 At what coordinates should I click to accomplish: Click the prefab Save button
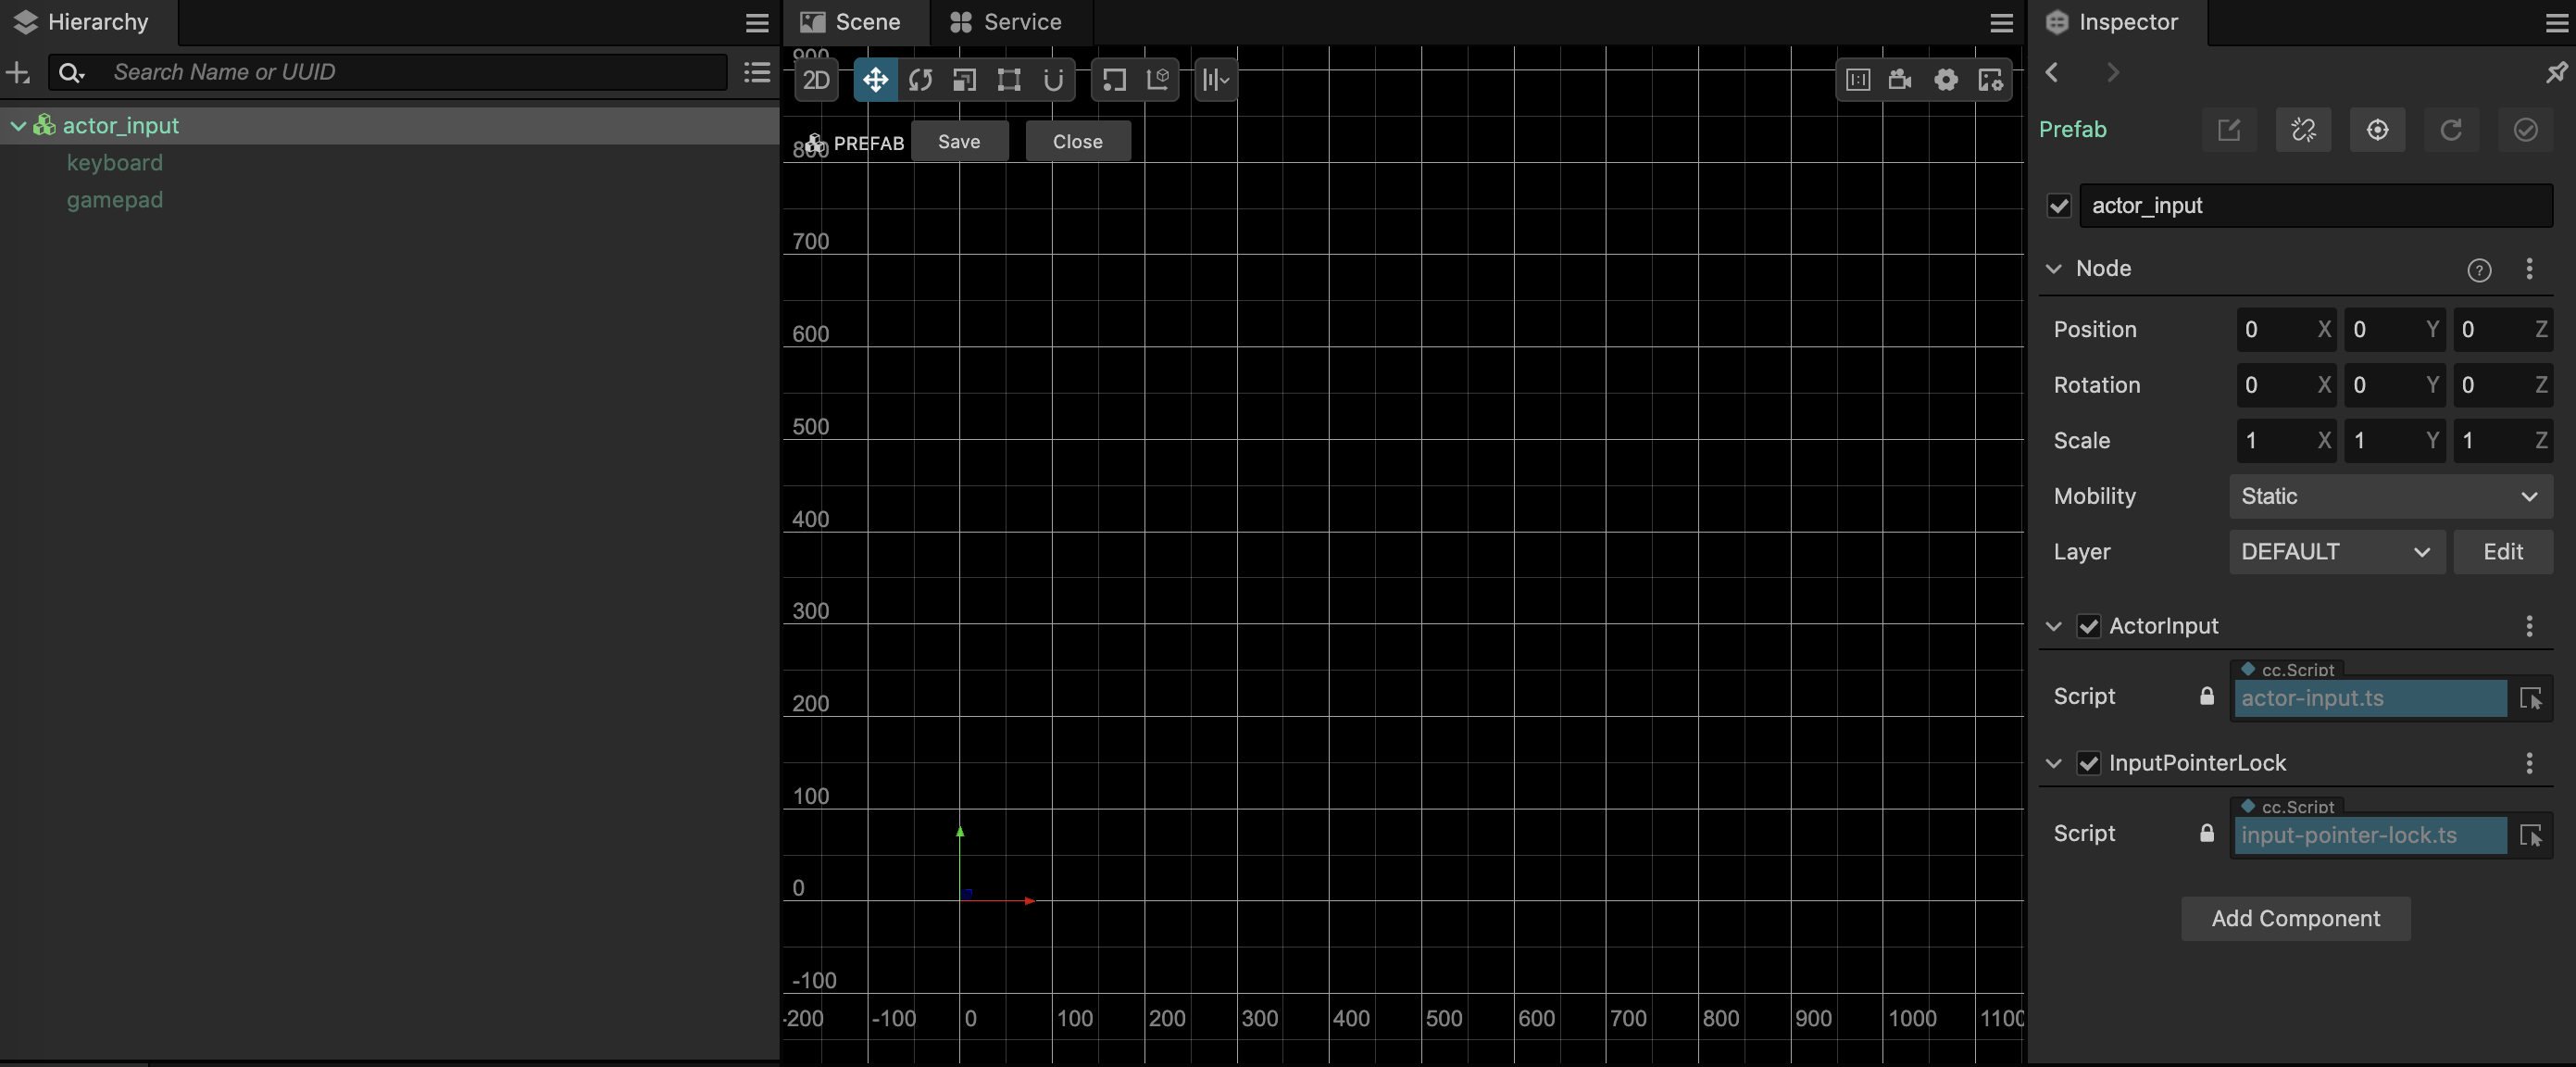[958, 142]
